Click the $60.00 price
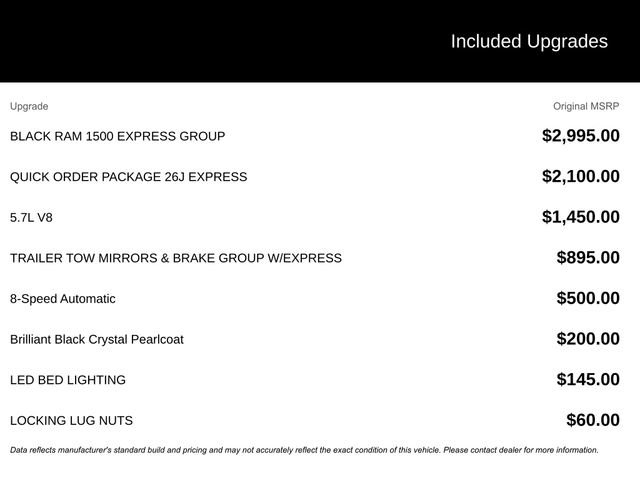 [592, 421]
